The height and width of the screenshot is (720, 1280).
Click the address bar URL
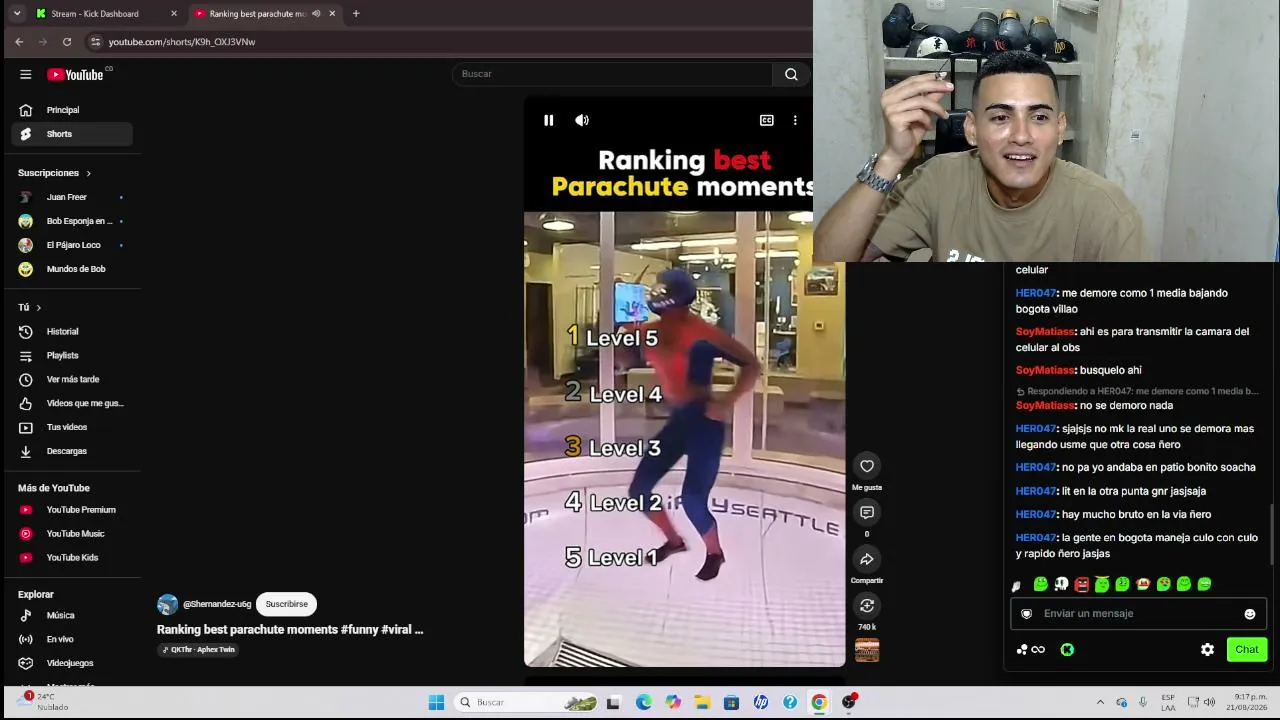[x=182, y=42]
